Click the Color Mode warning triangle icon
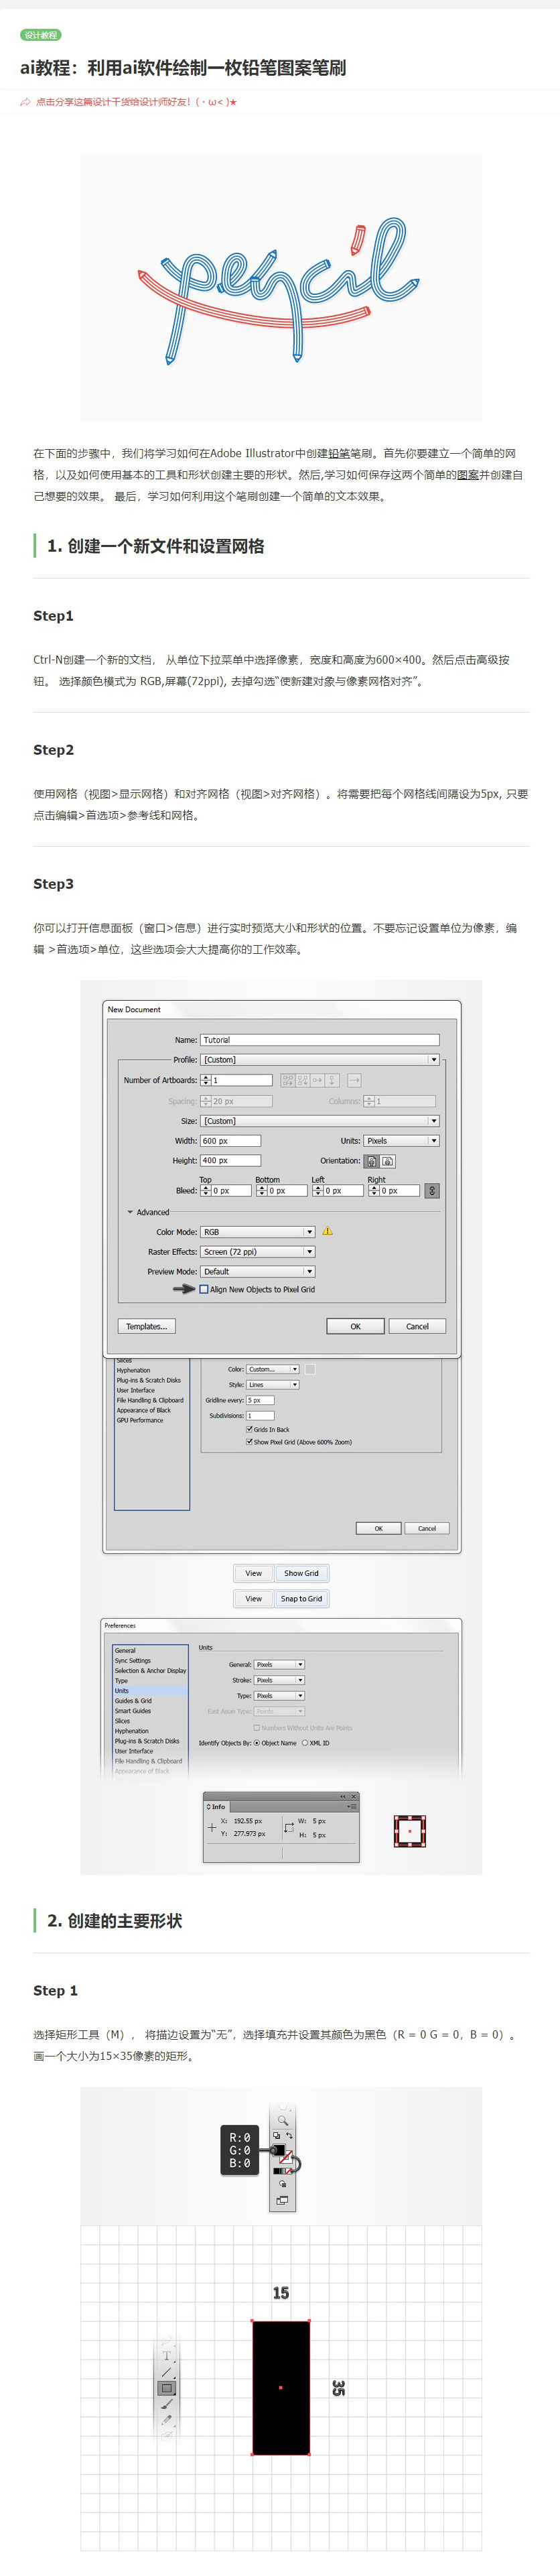This screenshot has height=2576, width=560. pyautogui.click(x=327, y=1231)
